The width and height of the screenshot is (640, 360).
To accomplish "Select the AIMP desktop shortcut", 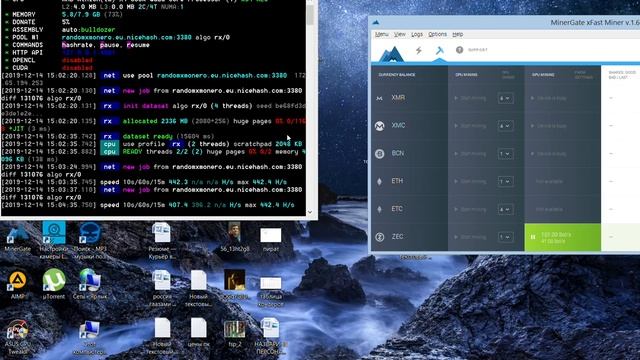I will coord(18,284).
